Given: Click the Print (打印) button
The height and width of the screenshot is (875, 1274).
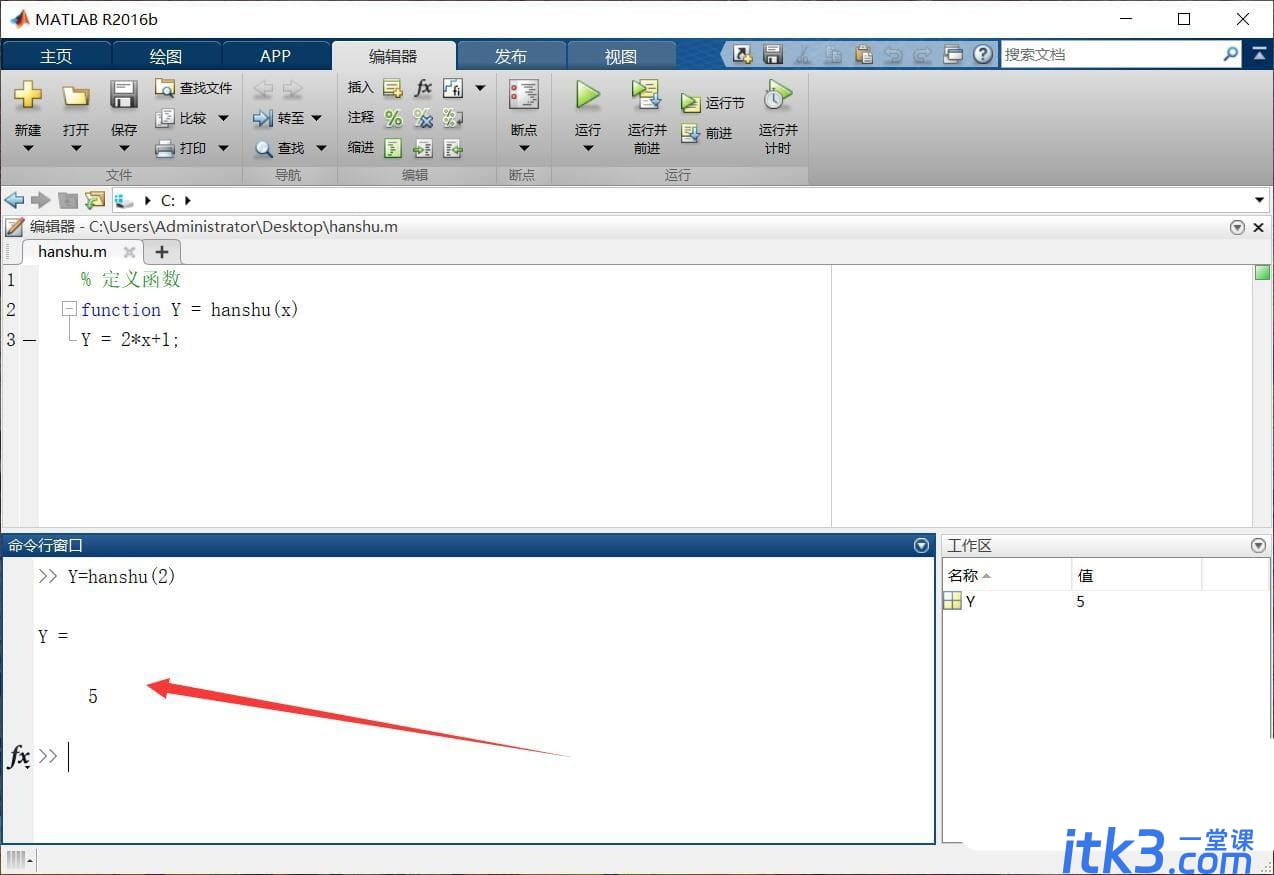Looking at the screenshot, I should (181, 148).
